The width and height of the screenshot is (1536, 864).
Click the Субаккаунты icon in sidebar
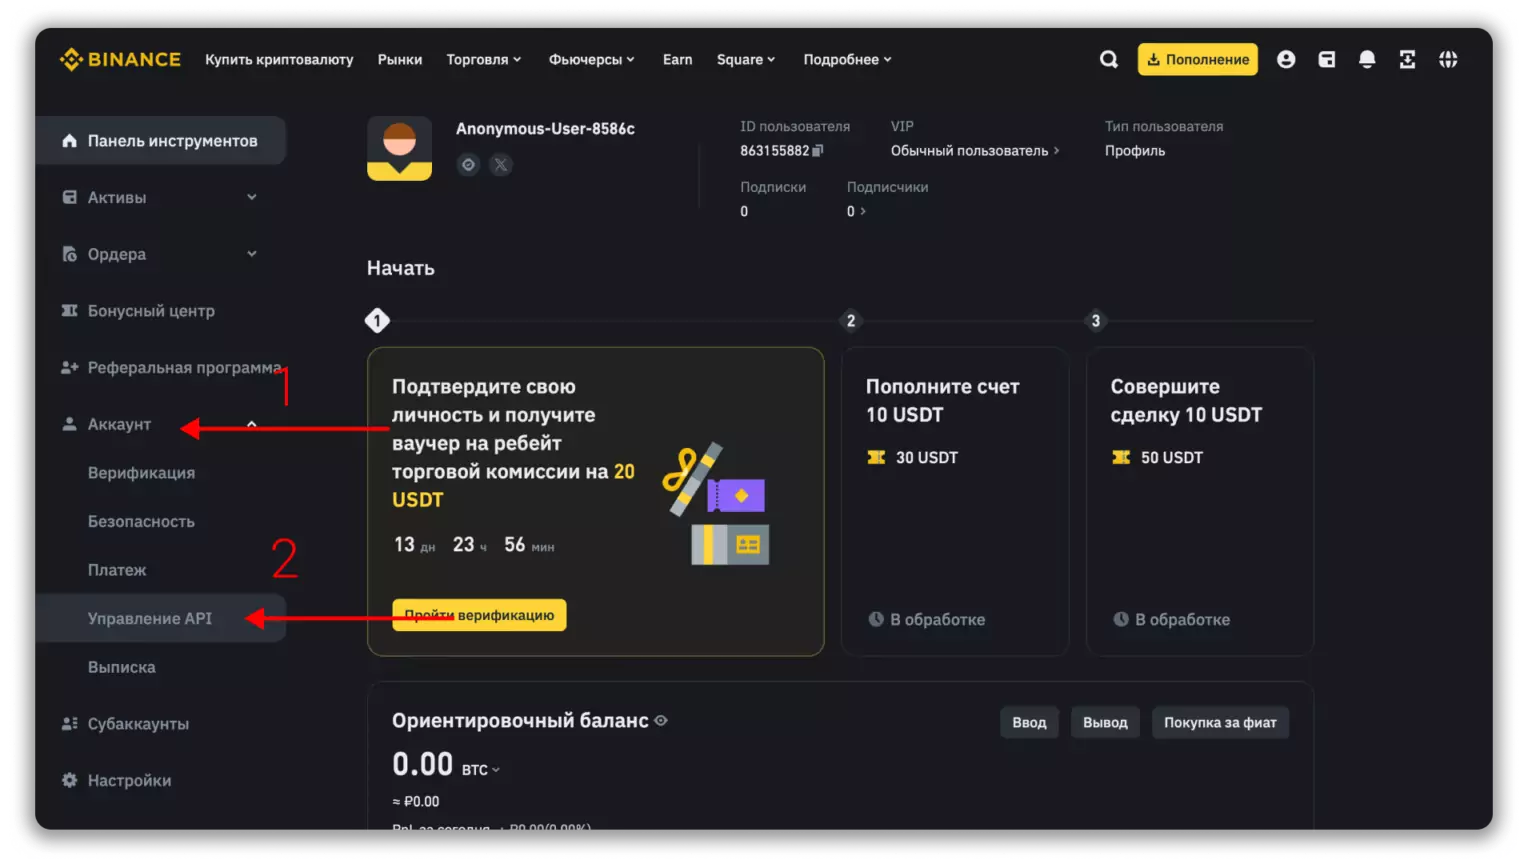69,723
